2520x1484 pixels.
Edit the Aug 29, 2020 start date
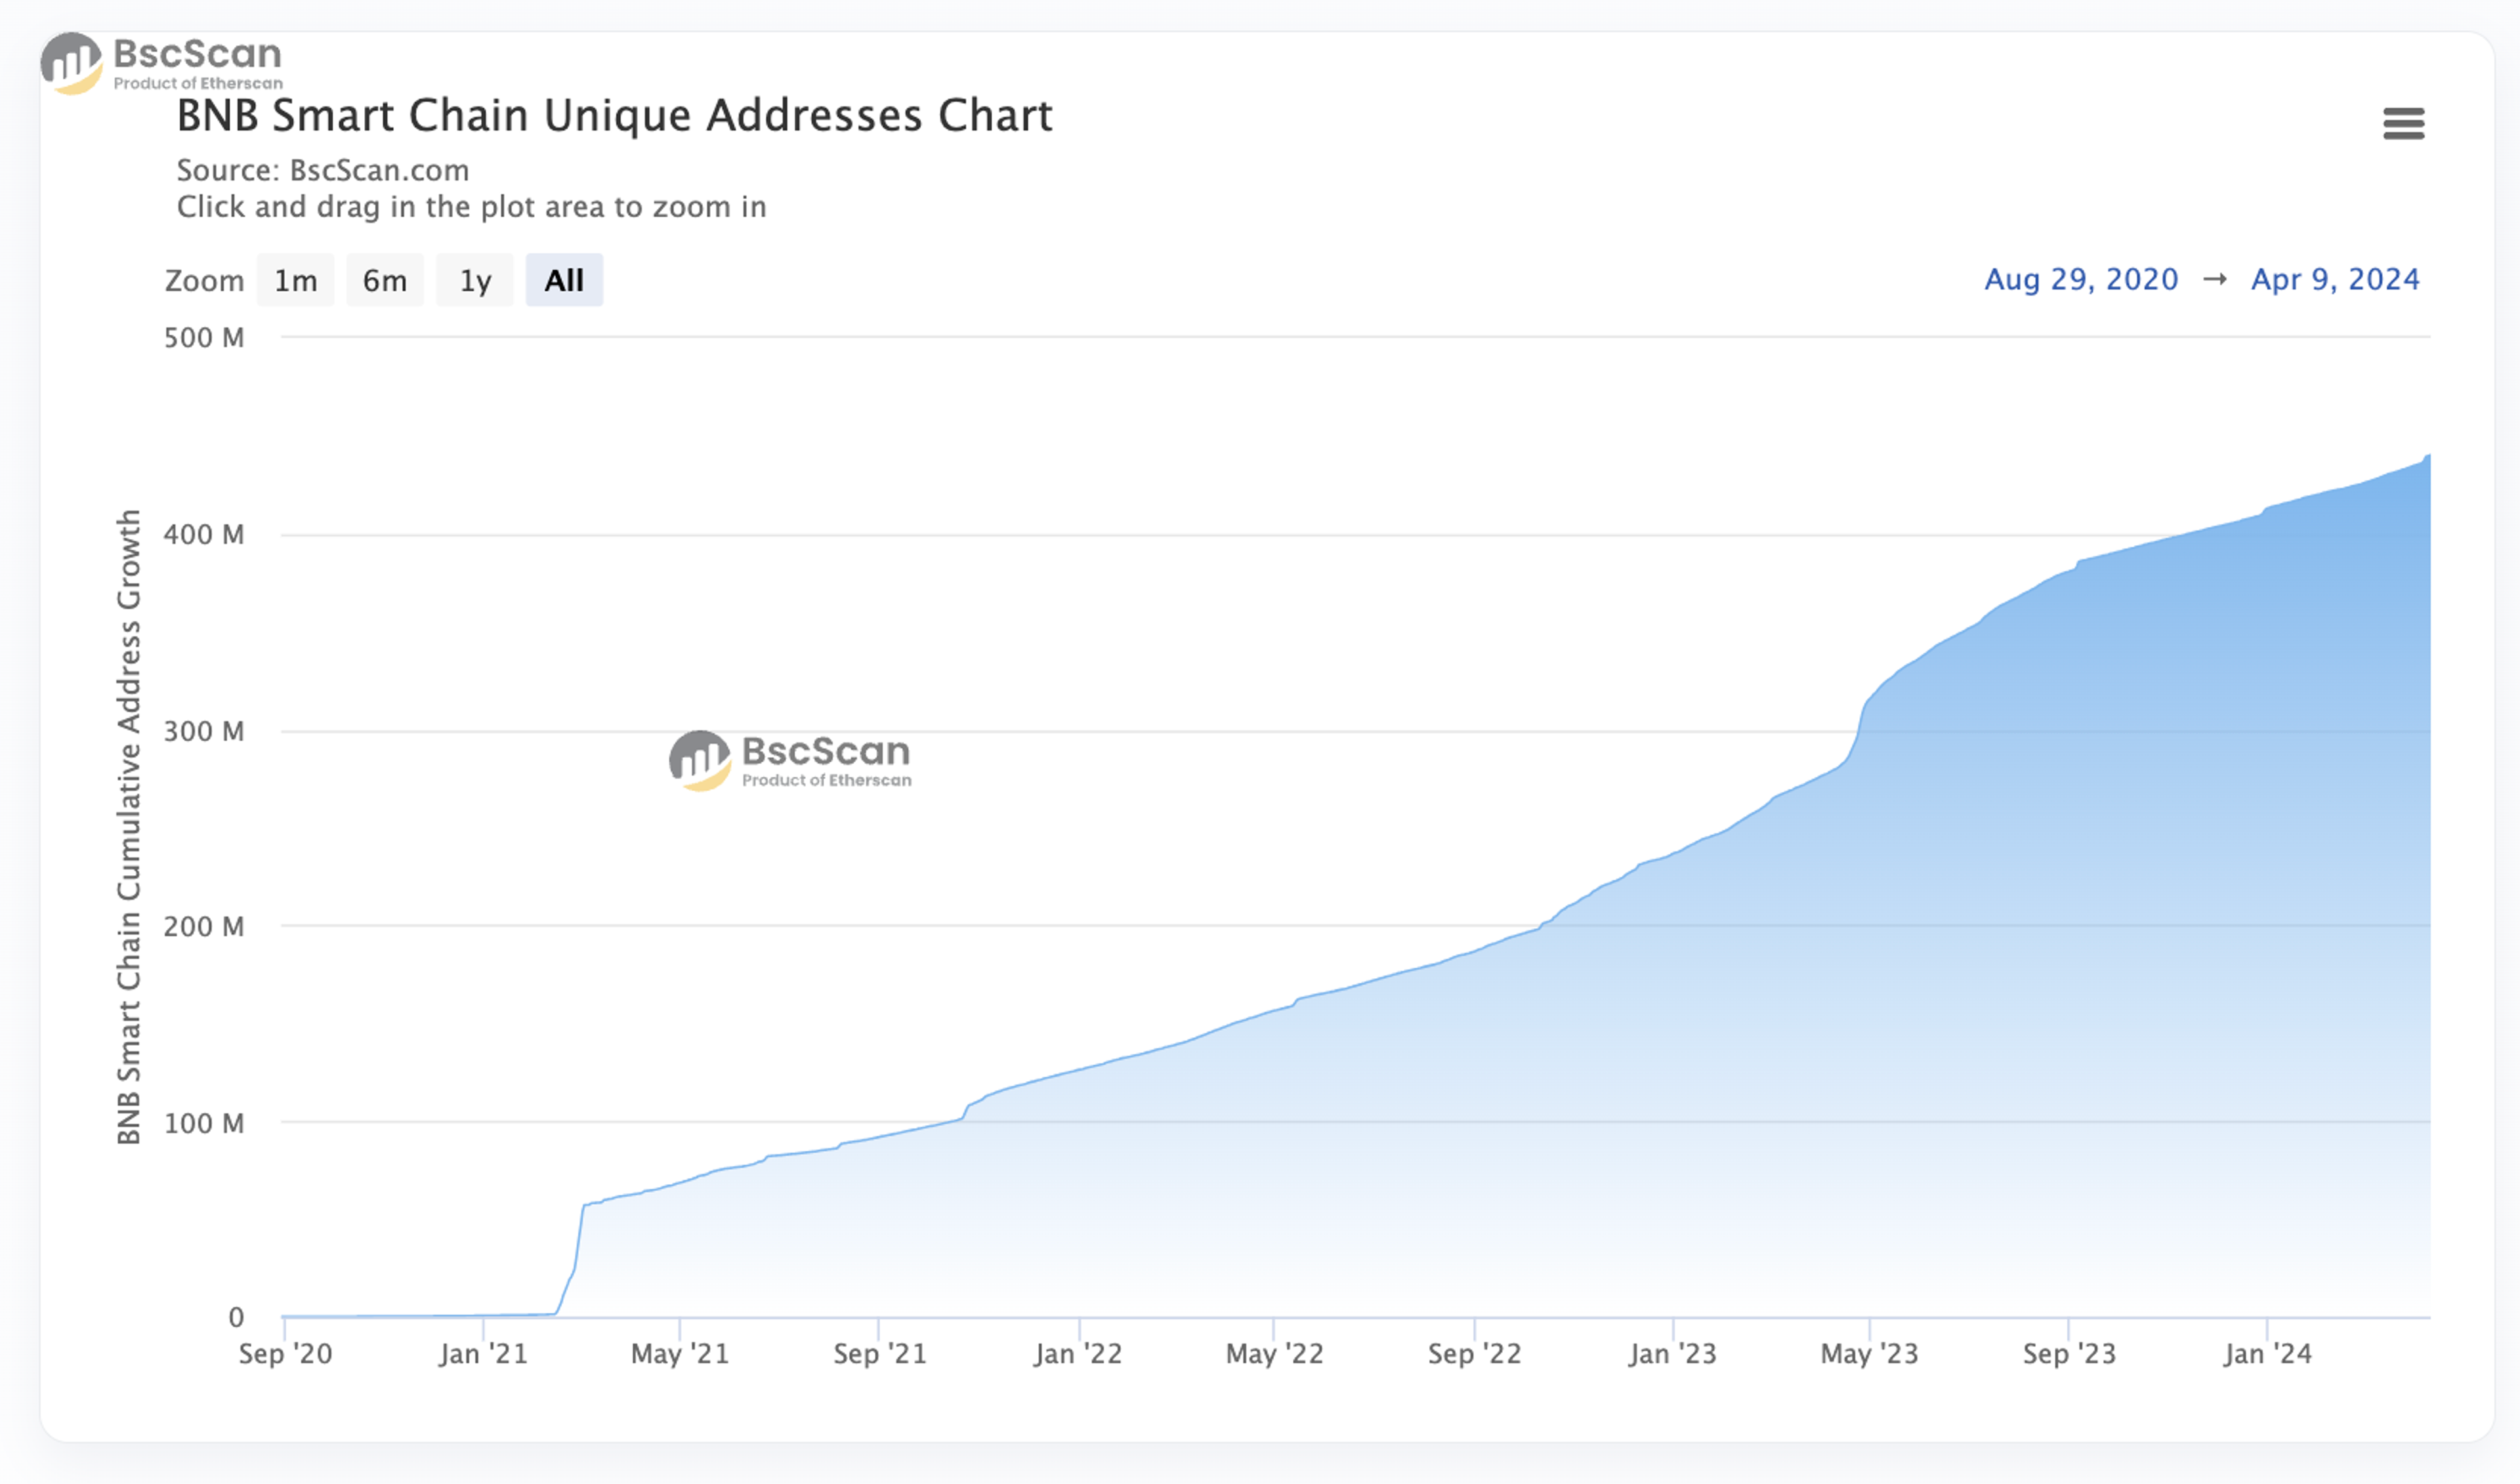click(2081, 279)
